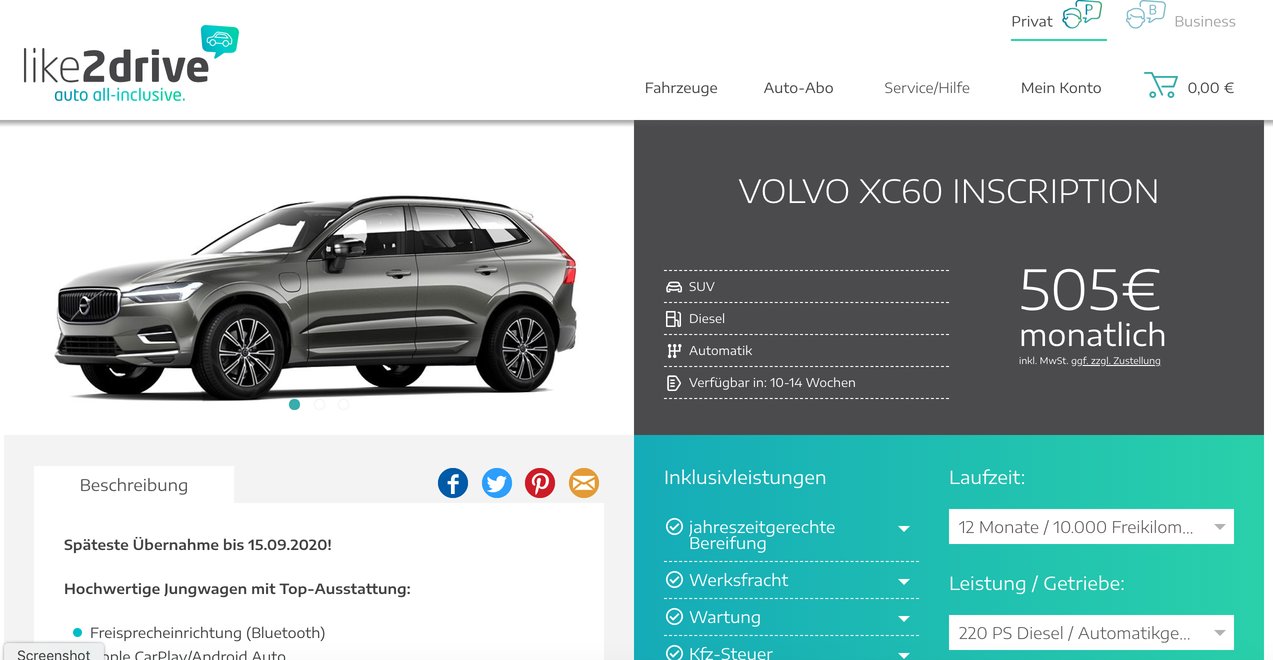This screenshot has height=660, width=1273.
Task: Click the Privat customer icon
Action: (1081, 15)
